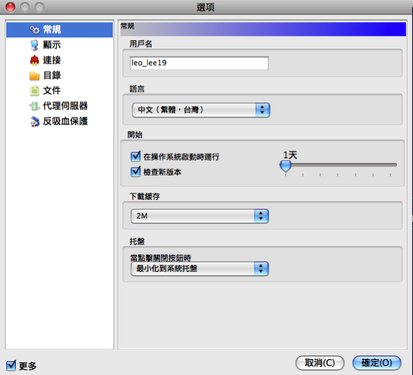
Task: Toggle 在操作系統啟動時運行 checkbox
Action: [135, 156]
